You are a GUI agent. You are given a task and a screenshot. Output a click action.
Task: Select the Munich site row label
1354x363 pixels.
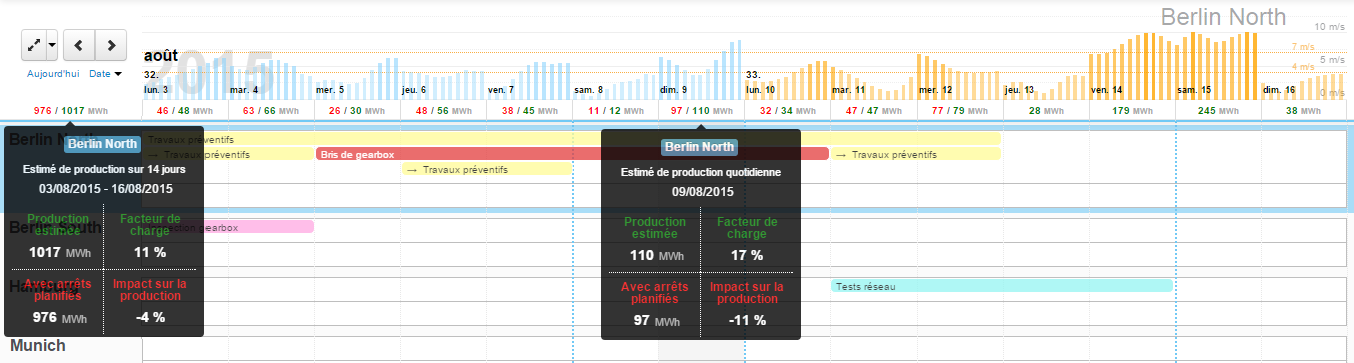38,346
